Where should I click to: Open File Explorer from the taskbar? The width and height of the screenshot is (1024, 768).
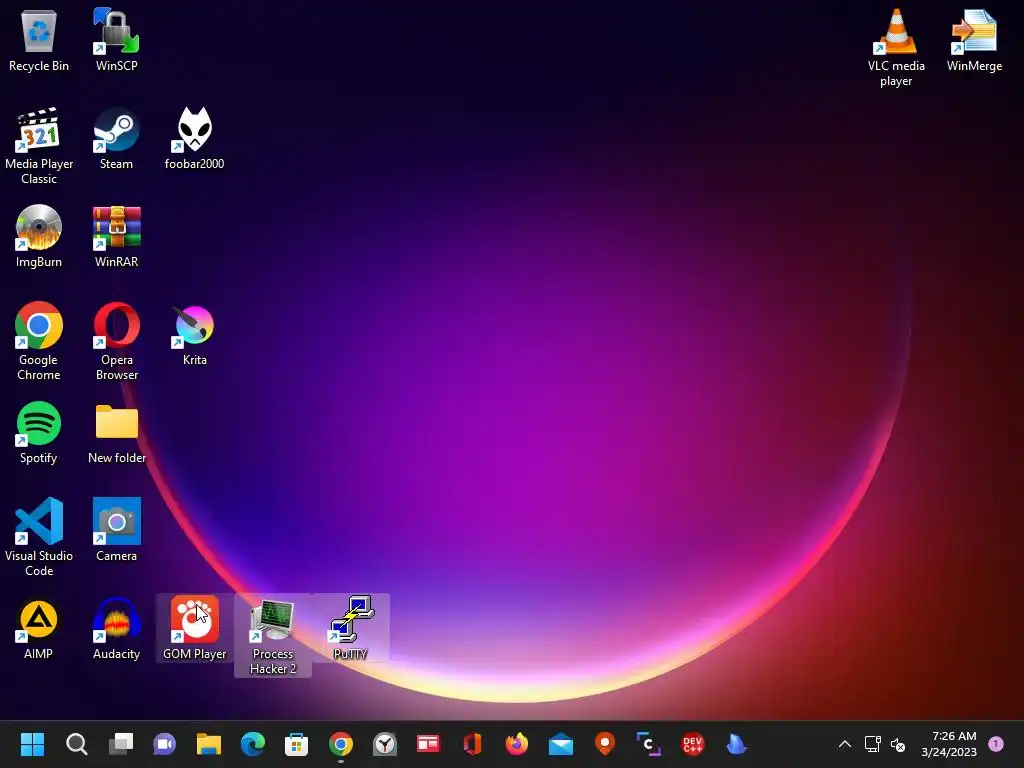[209, 744]
